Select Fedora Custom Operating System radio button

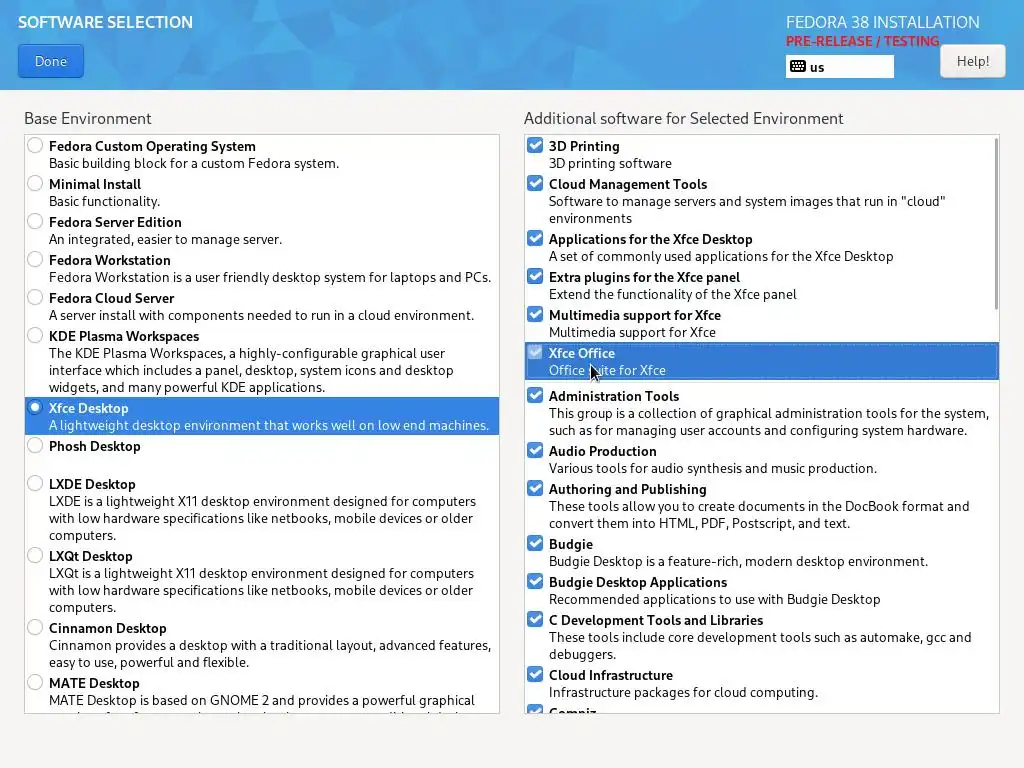click(x=35, y=146)
